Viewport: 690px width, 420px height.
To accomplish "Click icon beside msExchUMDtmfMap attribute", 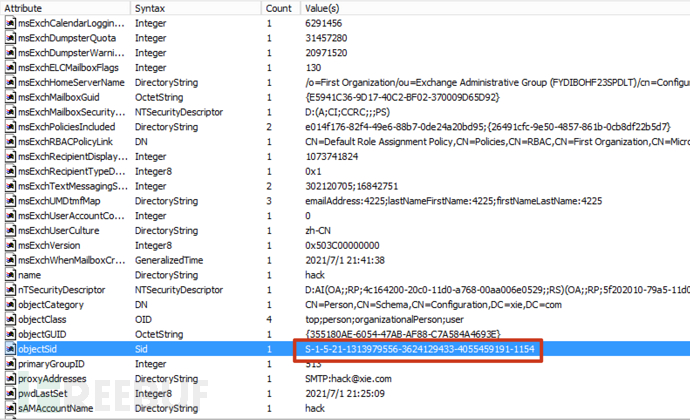I will 11,201.
